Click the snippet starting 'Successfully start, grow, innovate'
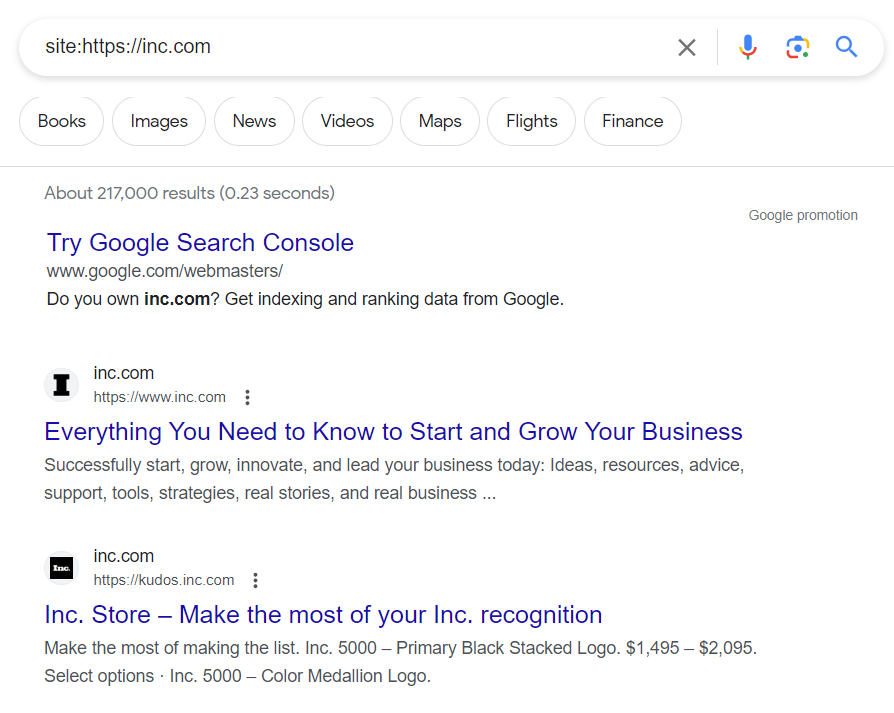This screenshot has height=713, width=894. coord(394,479)
